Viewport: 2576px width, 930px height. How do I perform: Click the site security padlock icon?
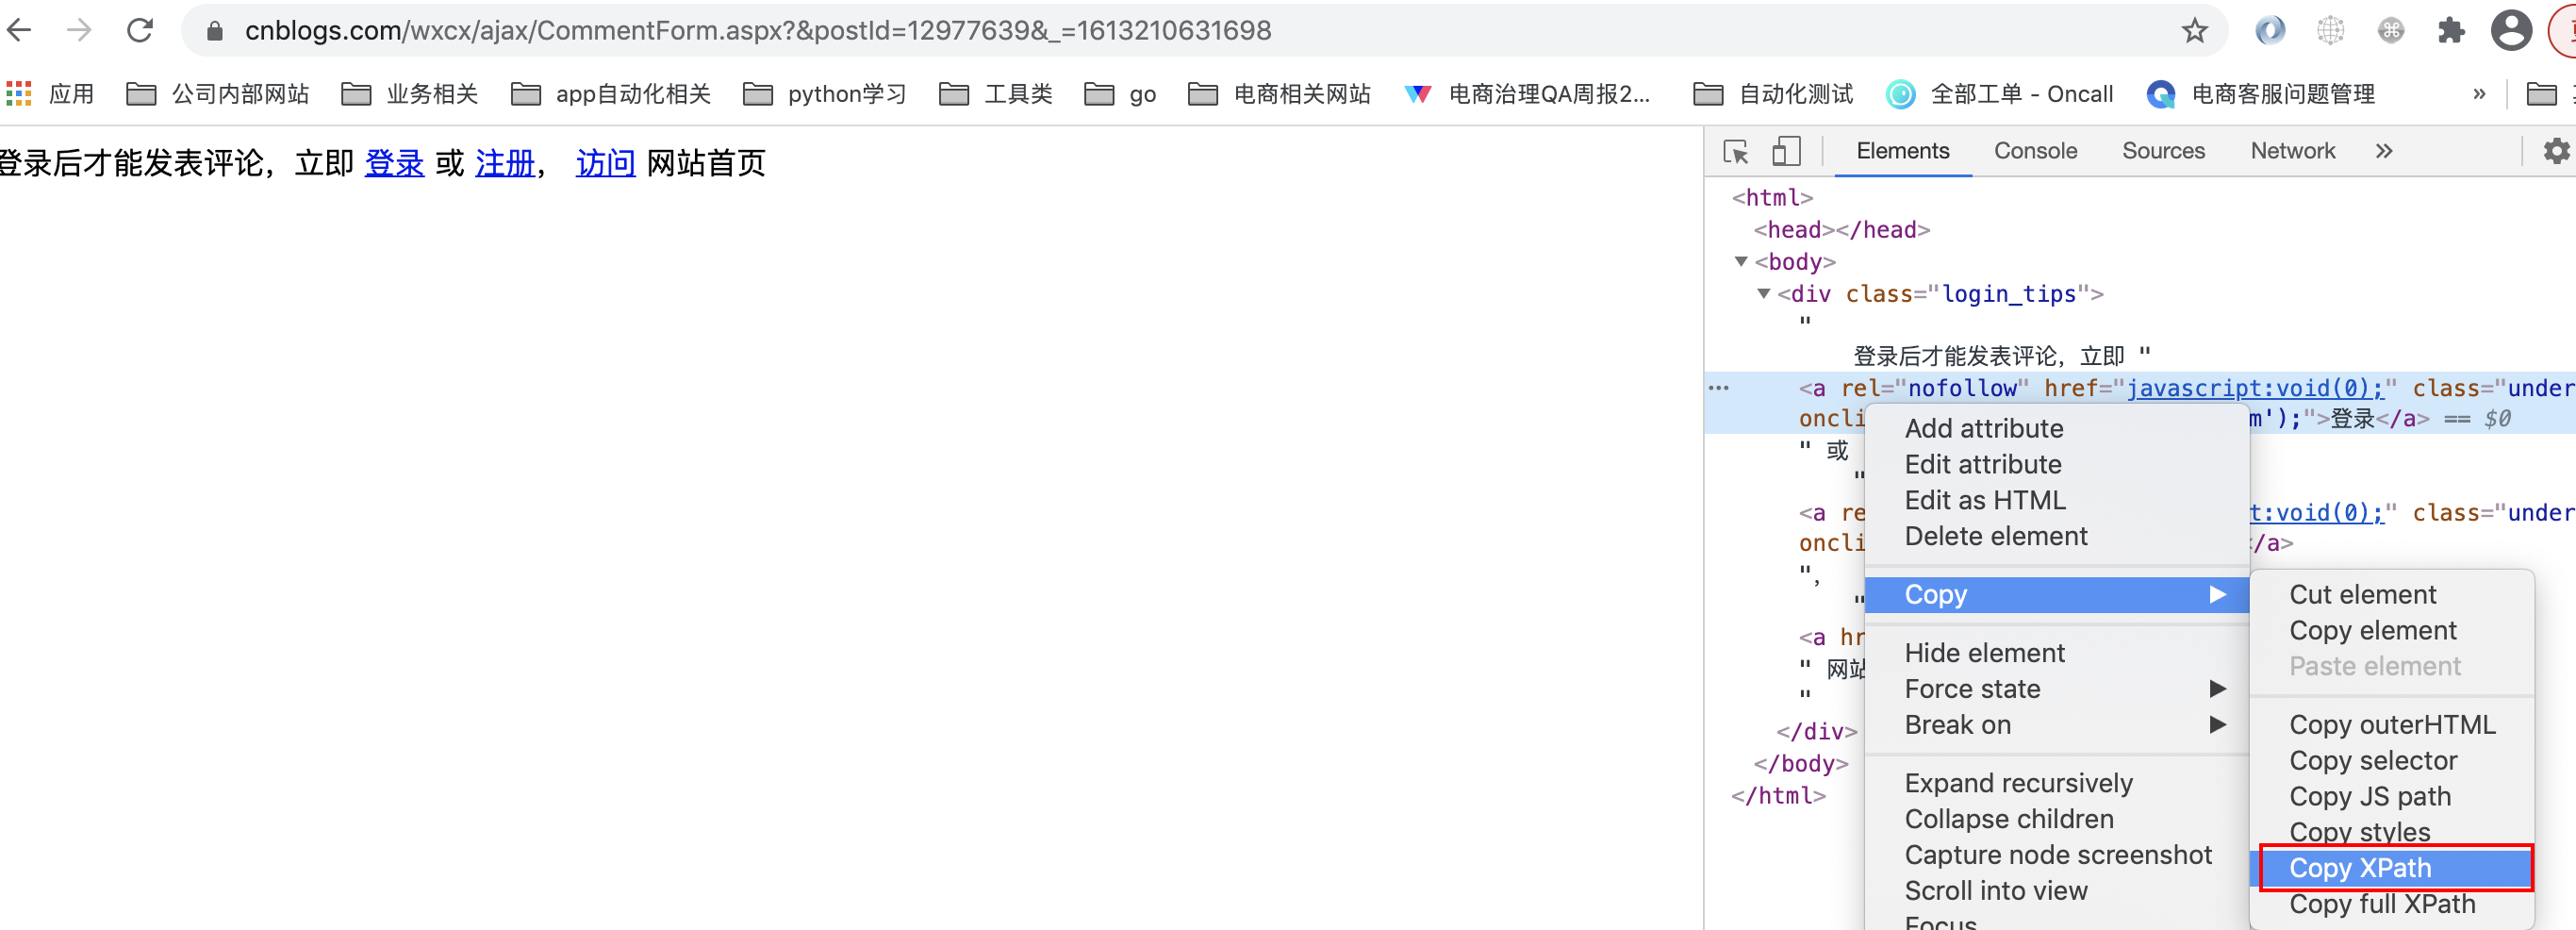point(214,30)
